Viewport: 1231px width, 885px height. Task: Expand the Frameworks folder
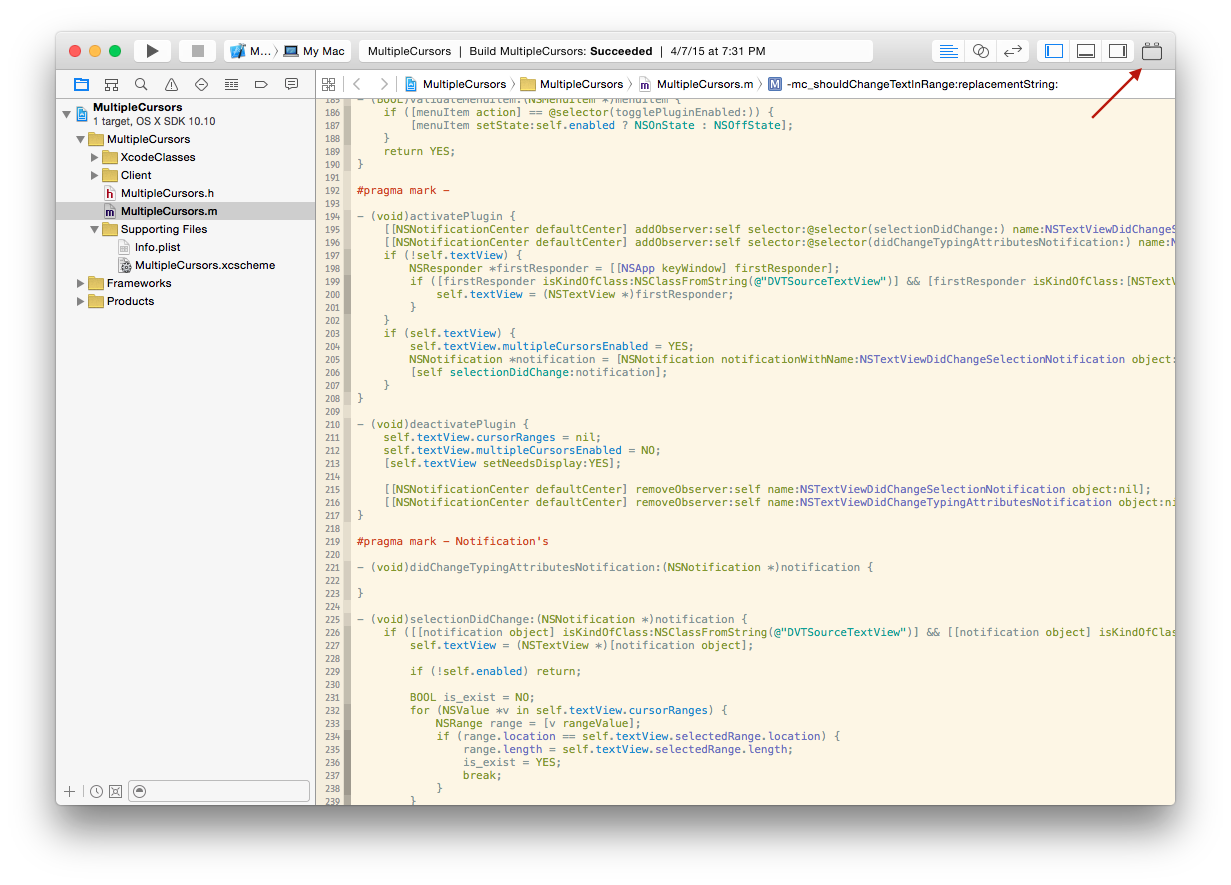[x=81, y=283]
